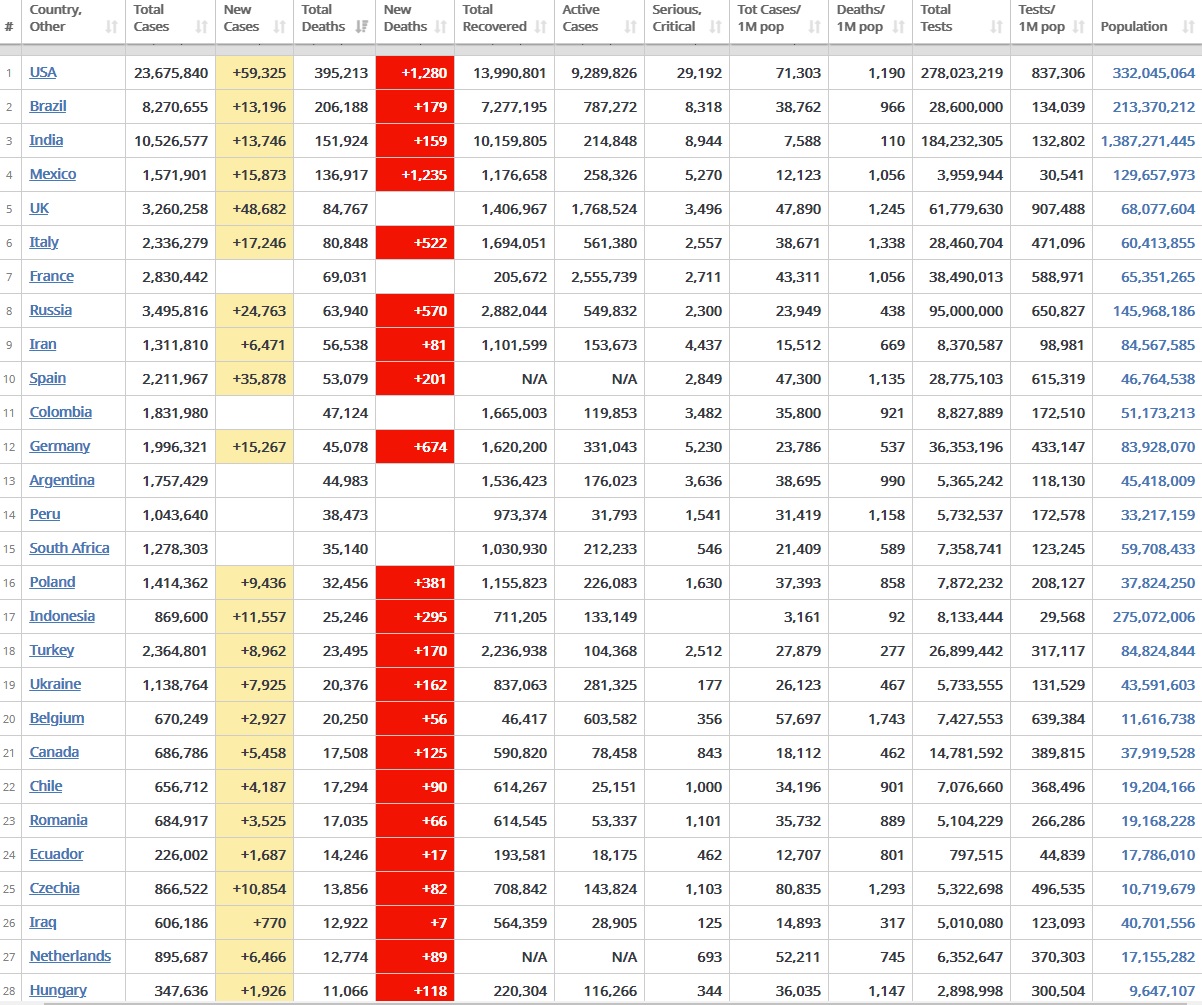Select France active cases cell 2,555,739

601,277
